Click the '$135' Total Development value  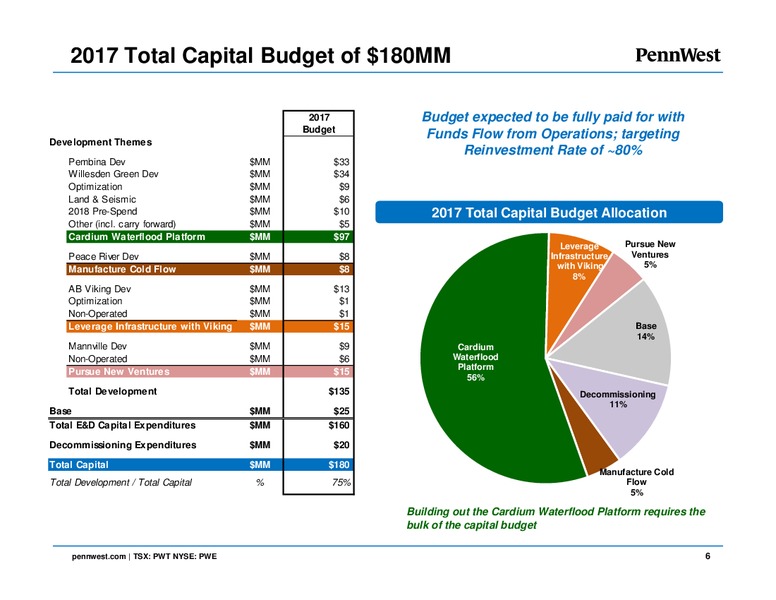(339, 391)
